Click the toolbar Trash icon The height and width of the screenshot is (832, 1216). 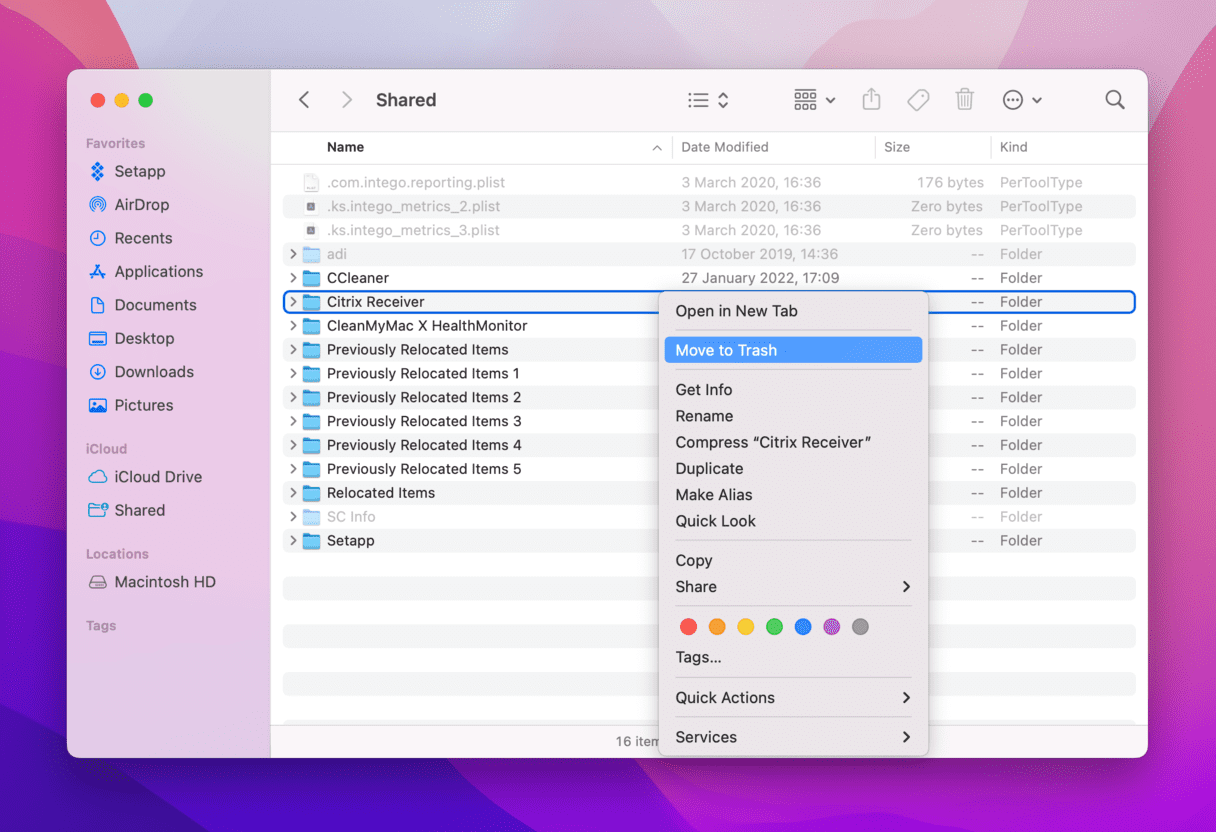(x=964, y=99)
